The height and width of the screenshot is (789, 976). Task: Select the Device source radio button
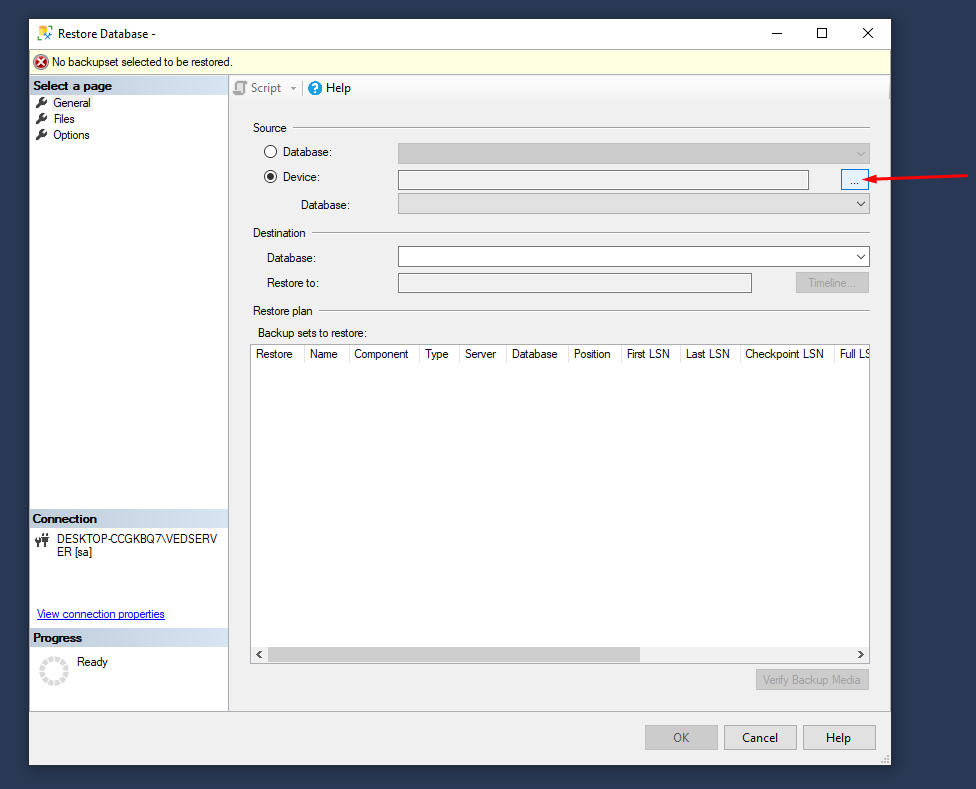(x=270, y=177)
